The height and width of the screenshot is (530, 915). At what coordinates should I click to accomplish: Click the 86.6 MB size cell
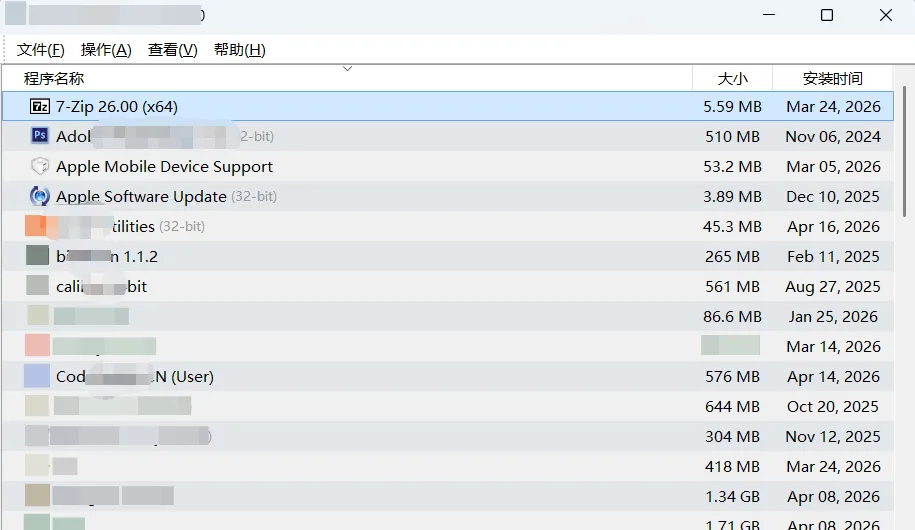732,316
